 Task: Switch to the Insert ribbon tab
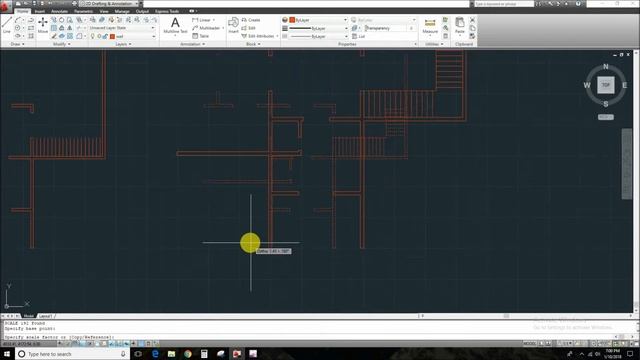(x=40, y=11)
